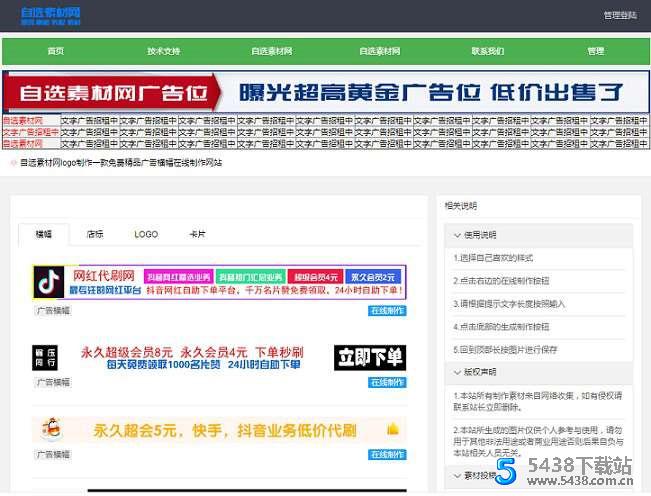651x496 pixels.
Task: Click the copyright notice 1.本站所有制作素材来自网络收集
Action: 538,401
